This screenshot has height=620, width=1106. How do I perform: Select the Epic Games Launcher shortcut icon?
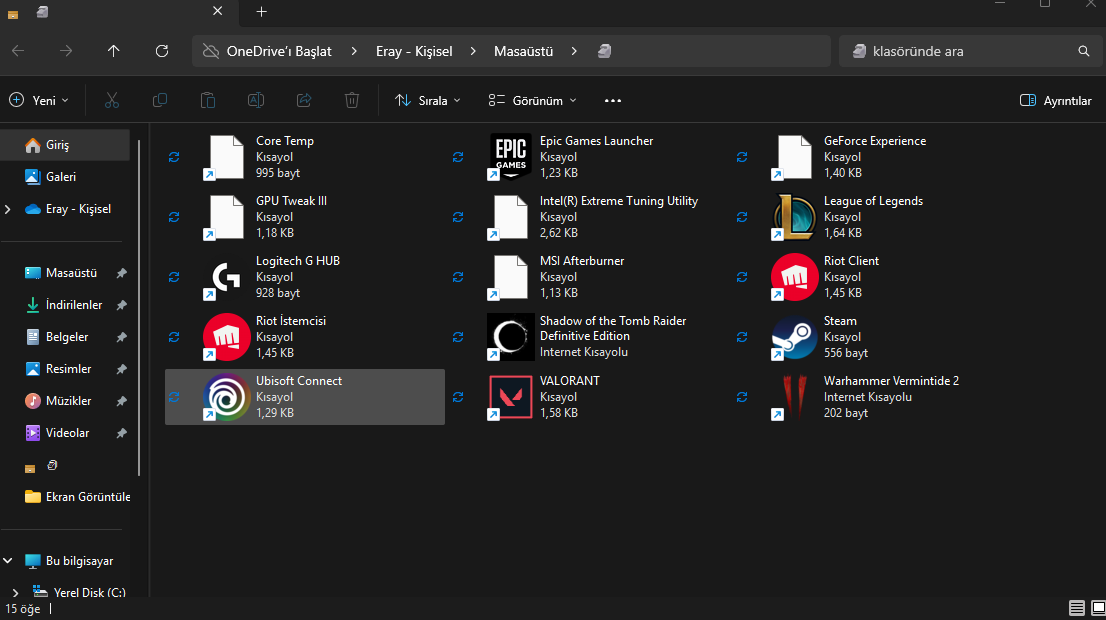pyautogui.click(x=510, y=157)
